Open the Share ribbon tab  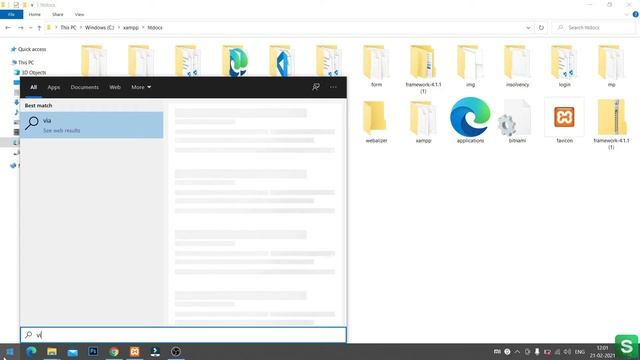[x=58, y=14]
